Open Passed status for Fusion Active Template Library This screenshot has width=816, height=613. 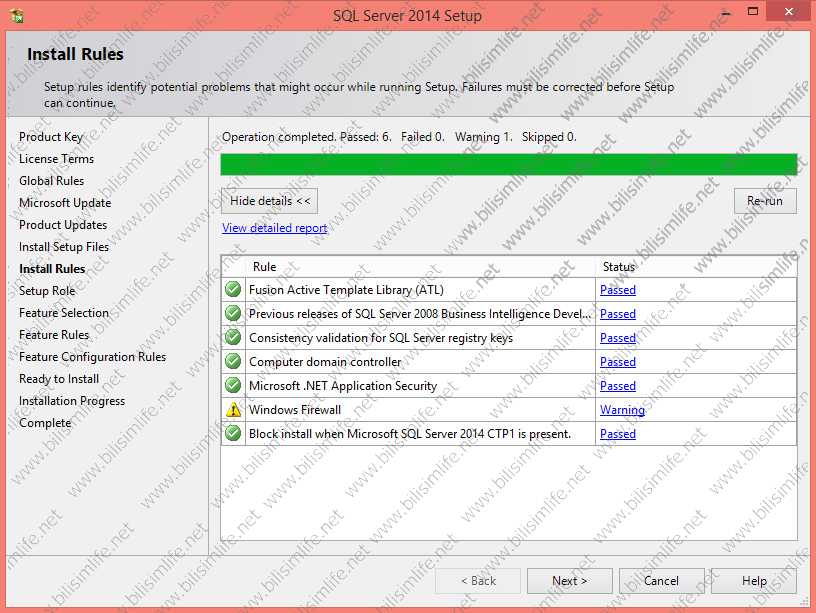pos(618,290)
